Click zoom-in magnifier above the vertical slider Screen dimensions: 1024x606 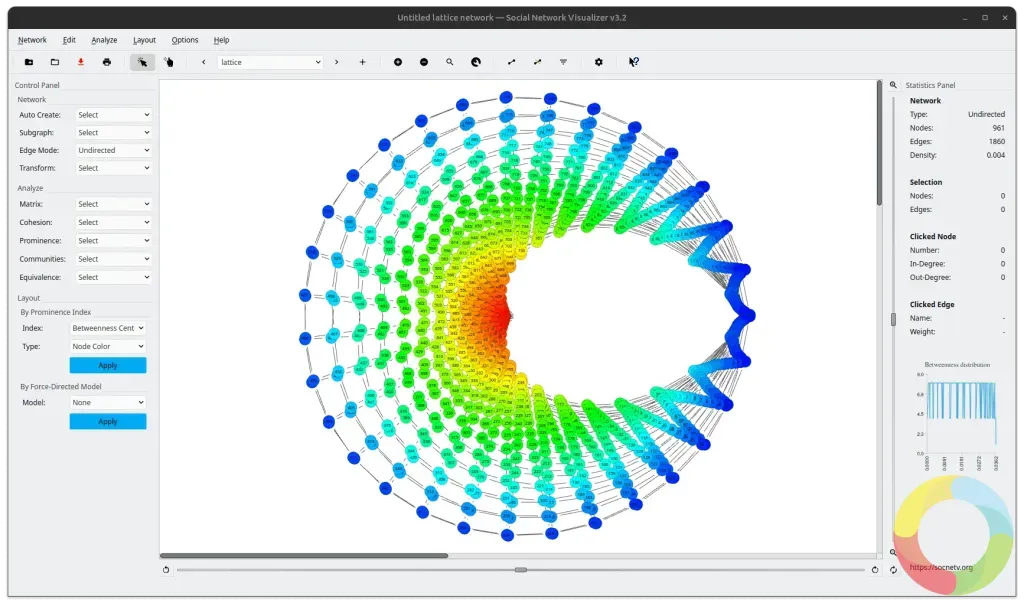[893, 85]
